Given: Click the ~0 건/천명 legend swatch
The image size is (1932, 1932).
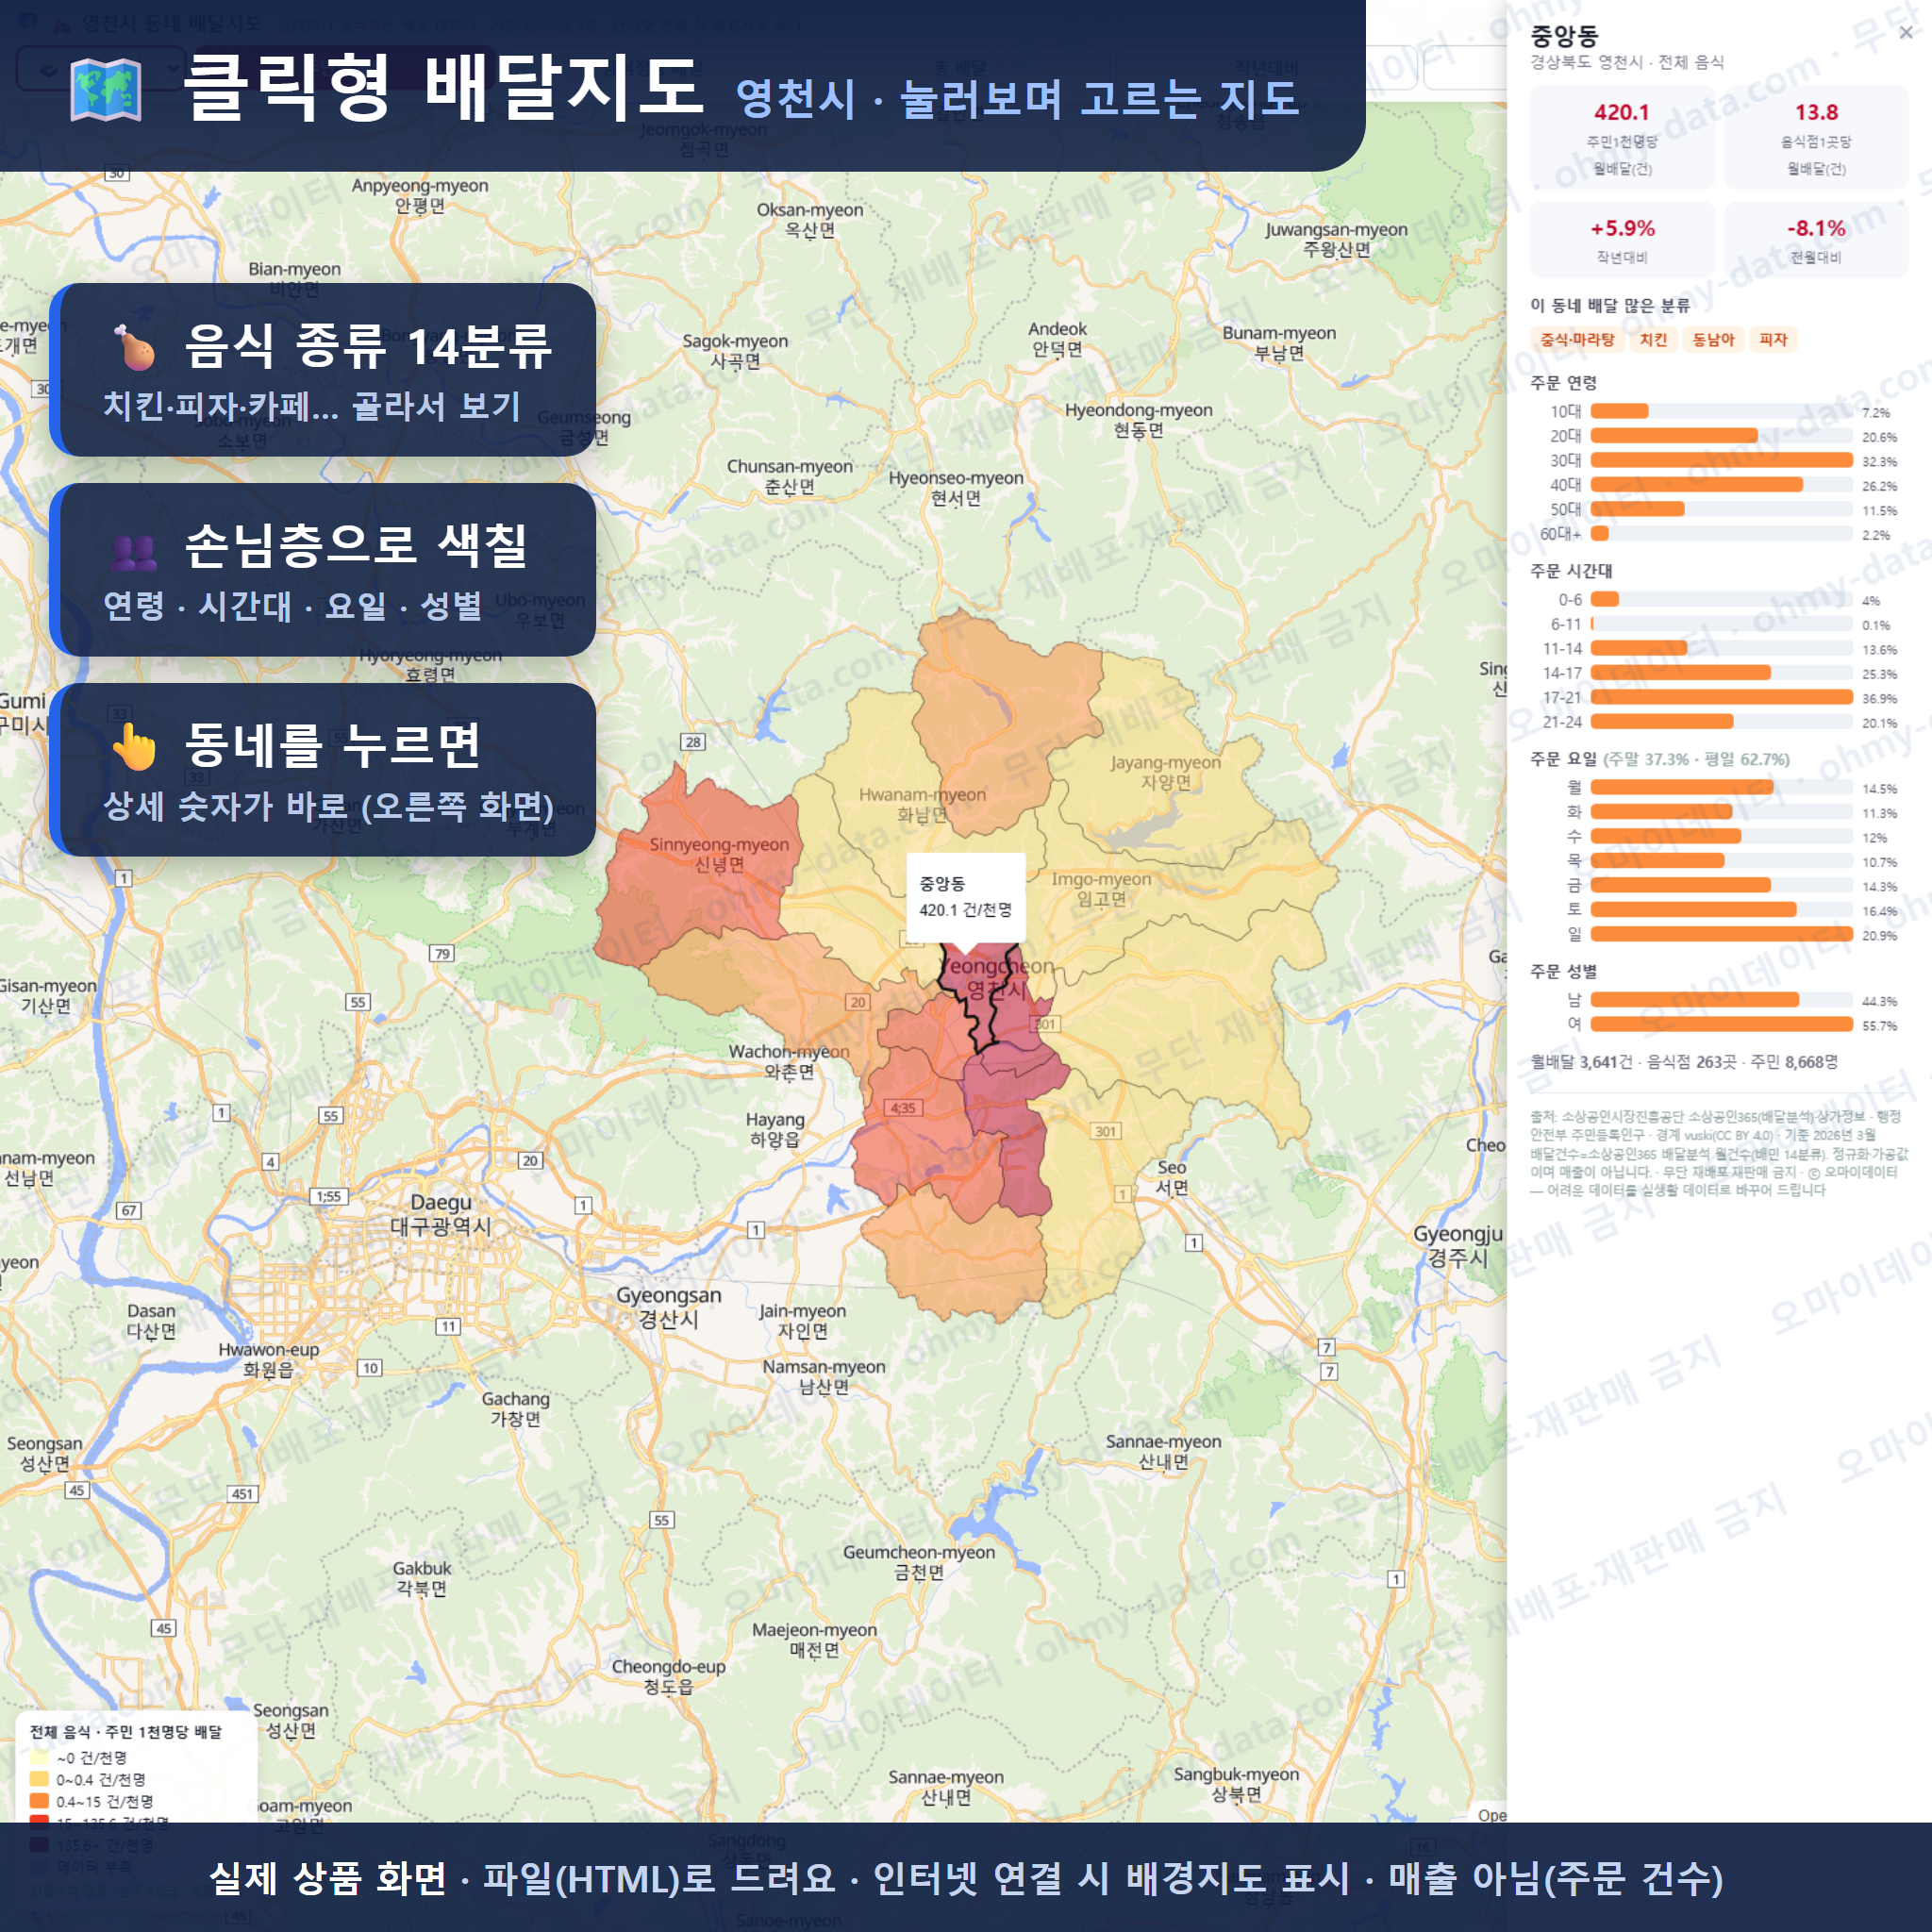Looking at the screenshot, I should pos(39,1757).
